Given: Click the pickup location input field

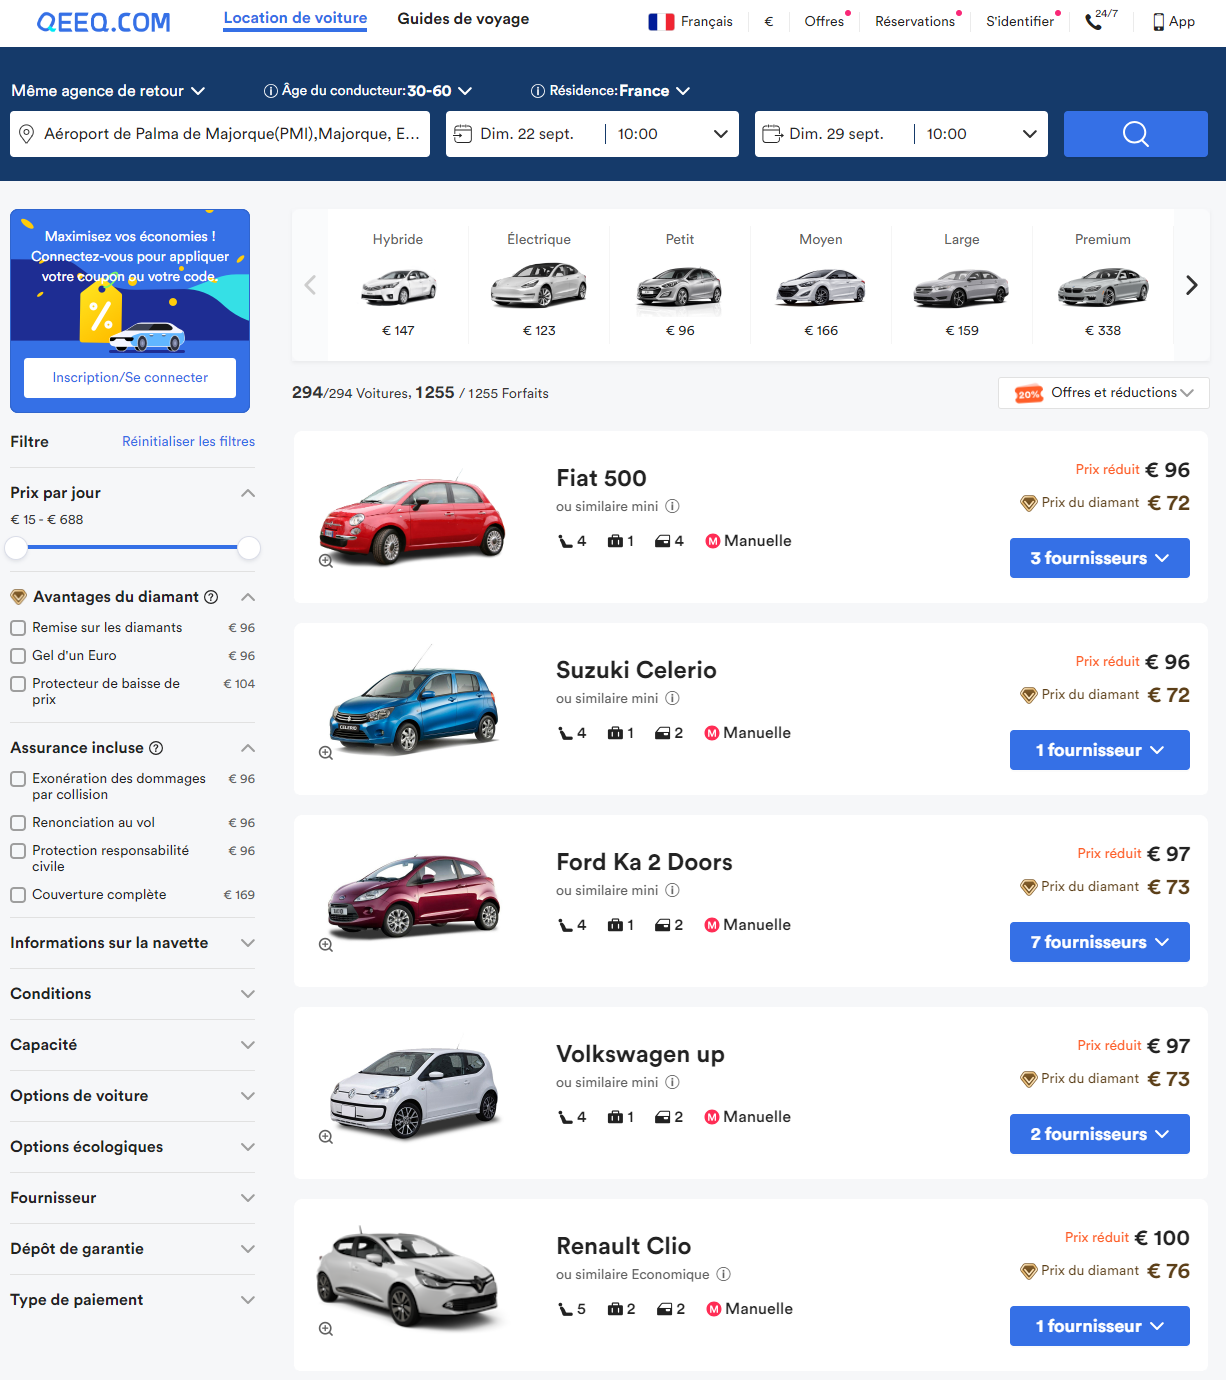Looking at the screenshot, I should [x=220, y=134].
